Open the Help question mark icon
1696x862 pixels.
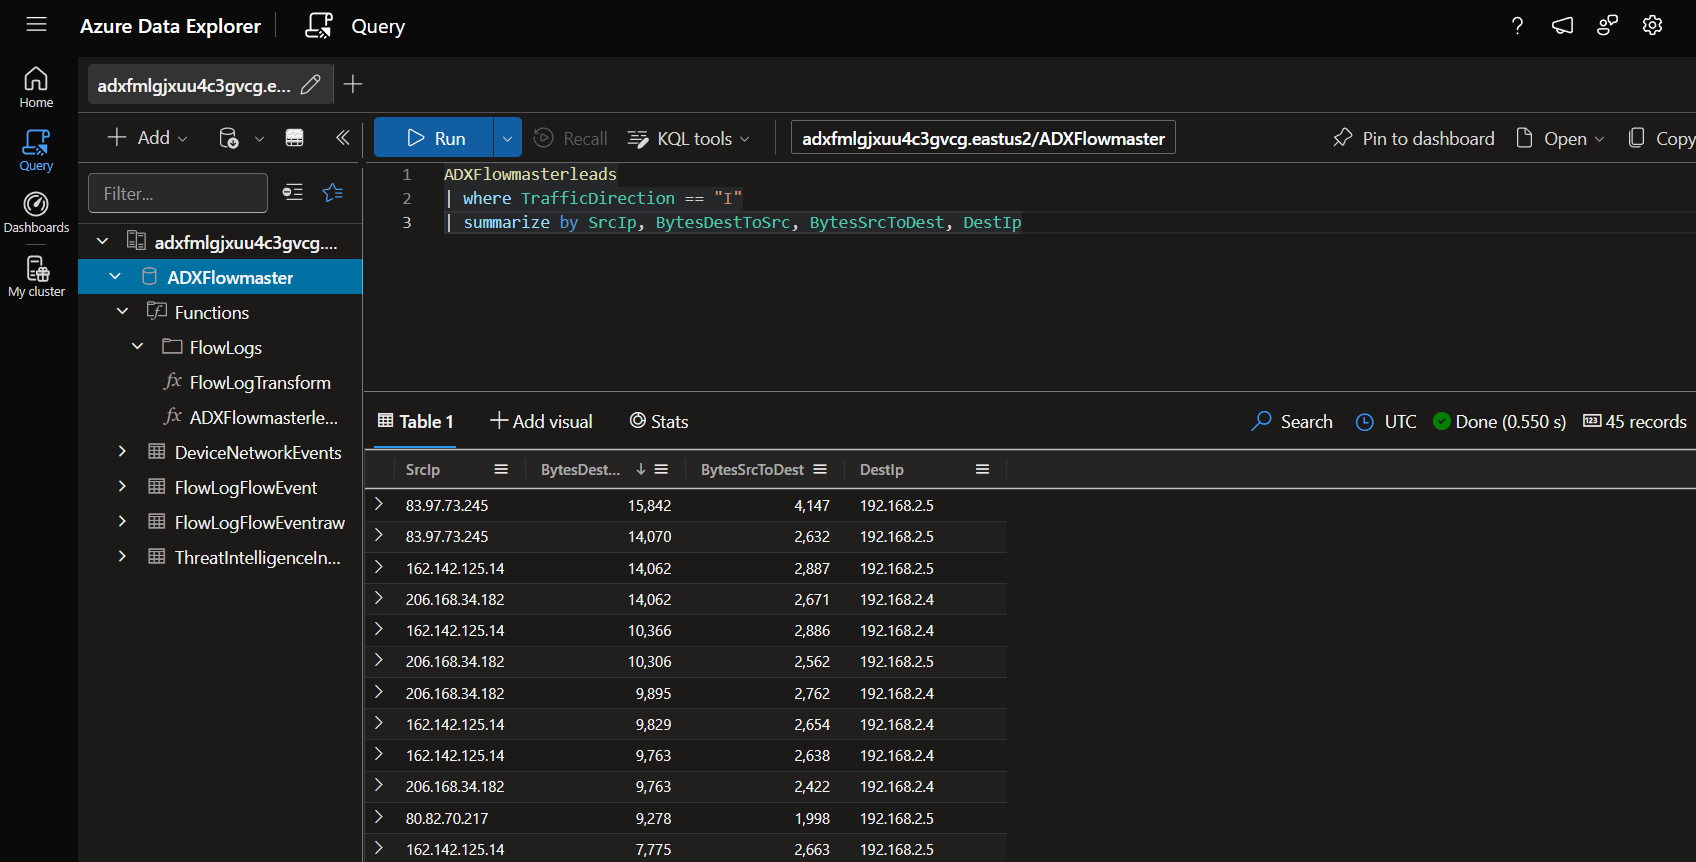[x=1517, y=26]
